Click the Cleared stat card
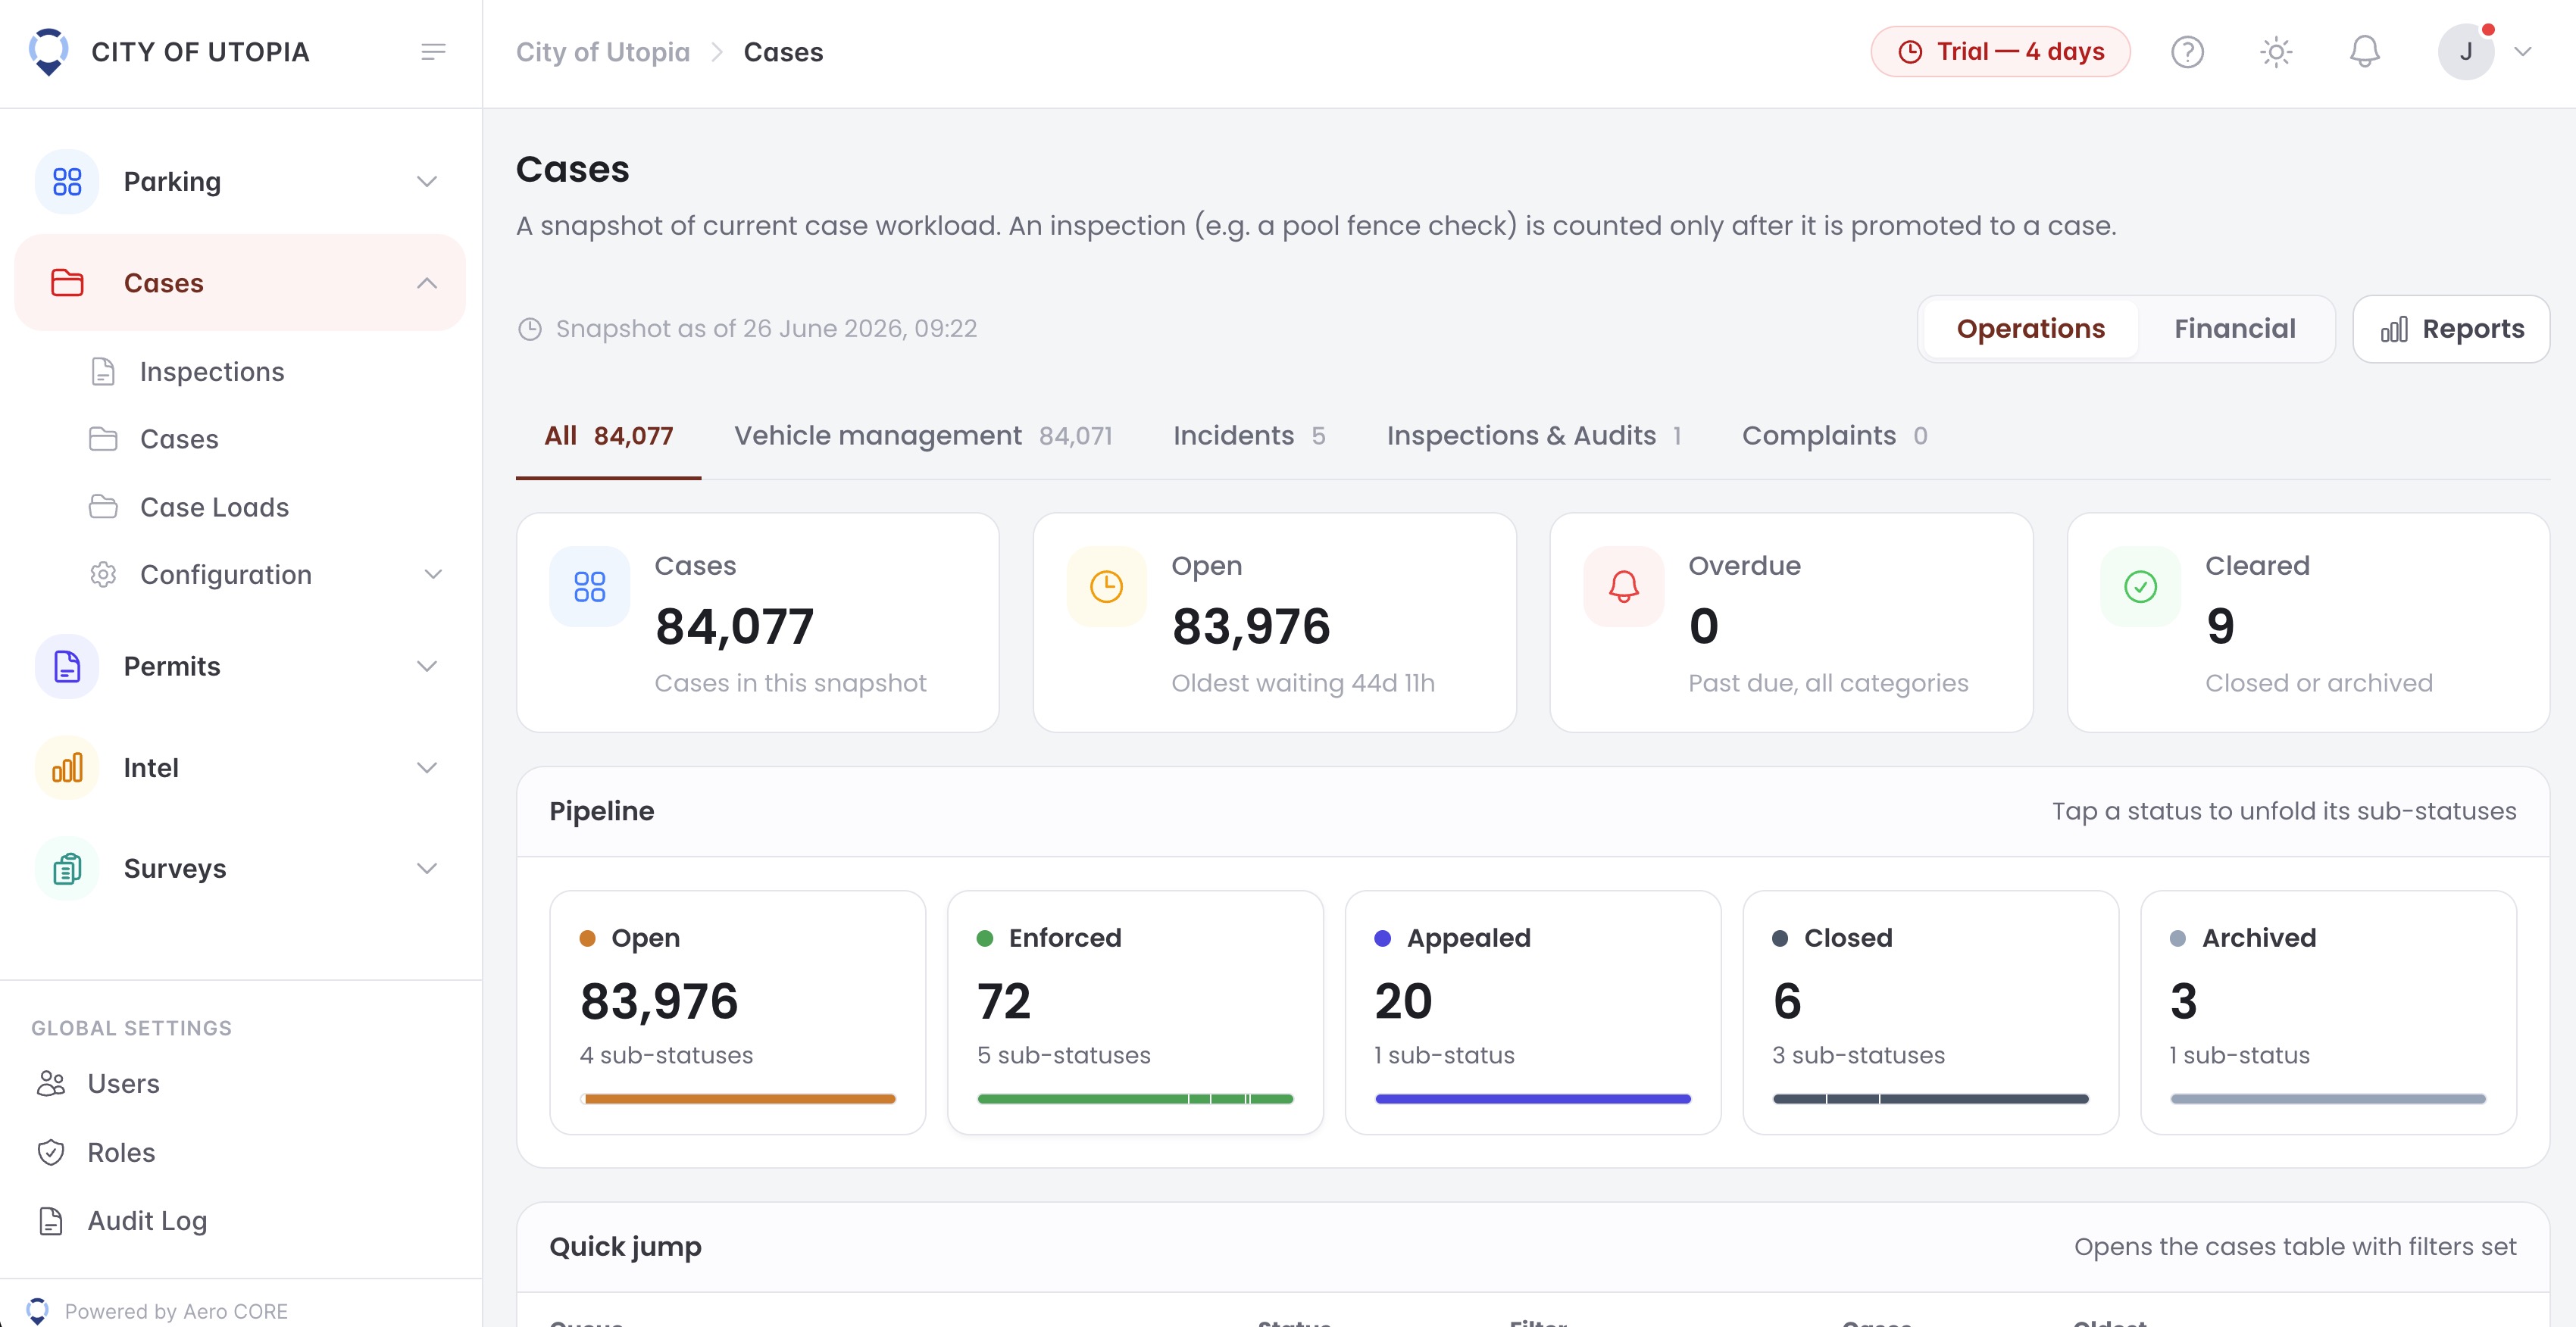This screenshot has width=2576, height=1327. tap(2308, 623)
